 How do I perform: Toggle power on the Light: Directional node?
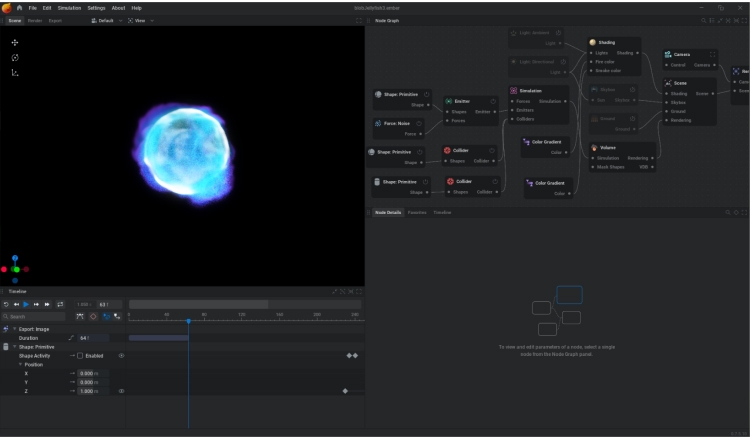pos(563,62)
